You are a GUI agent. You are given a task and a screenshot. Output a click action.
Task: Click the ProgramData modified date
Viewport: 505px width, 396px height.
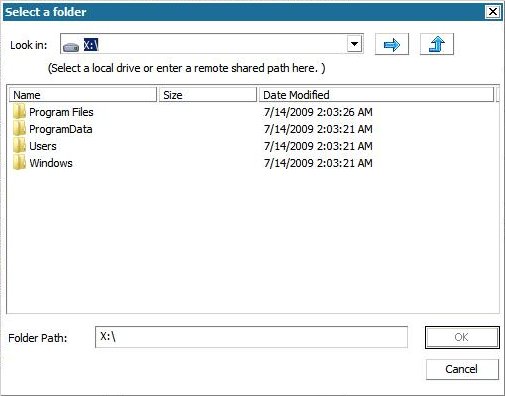point(318,129)
